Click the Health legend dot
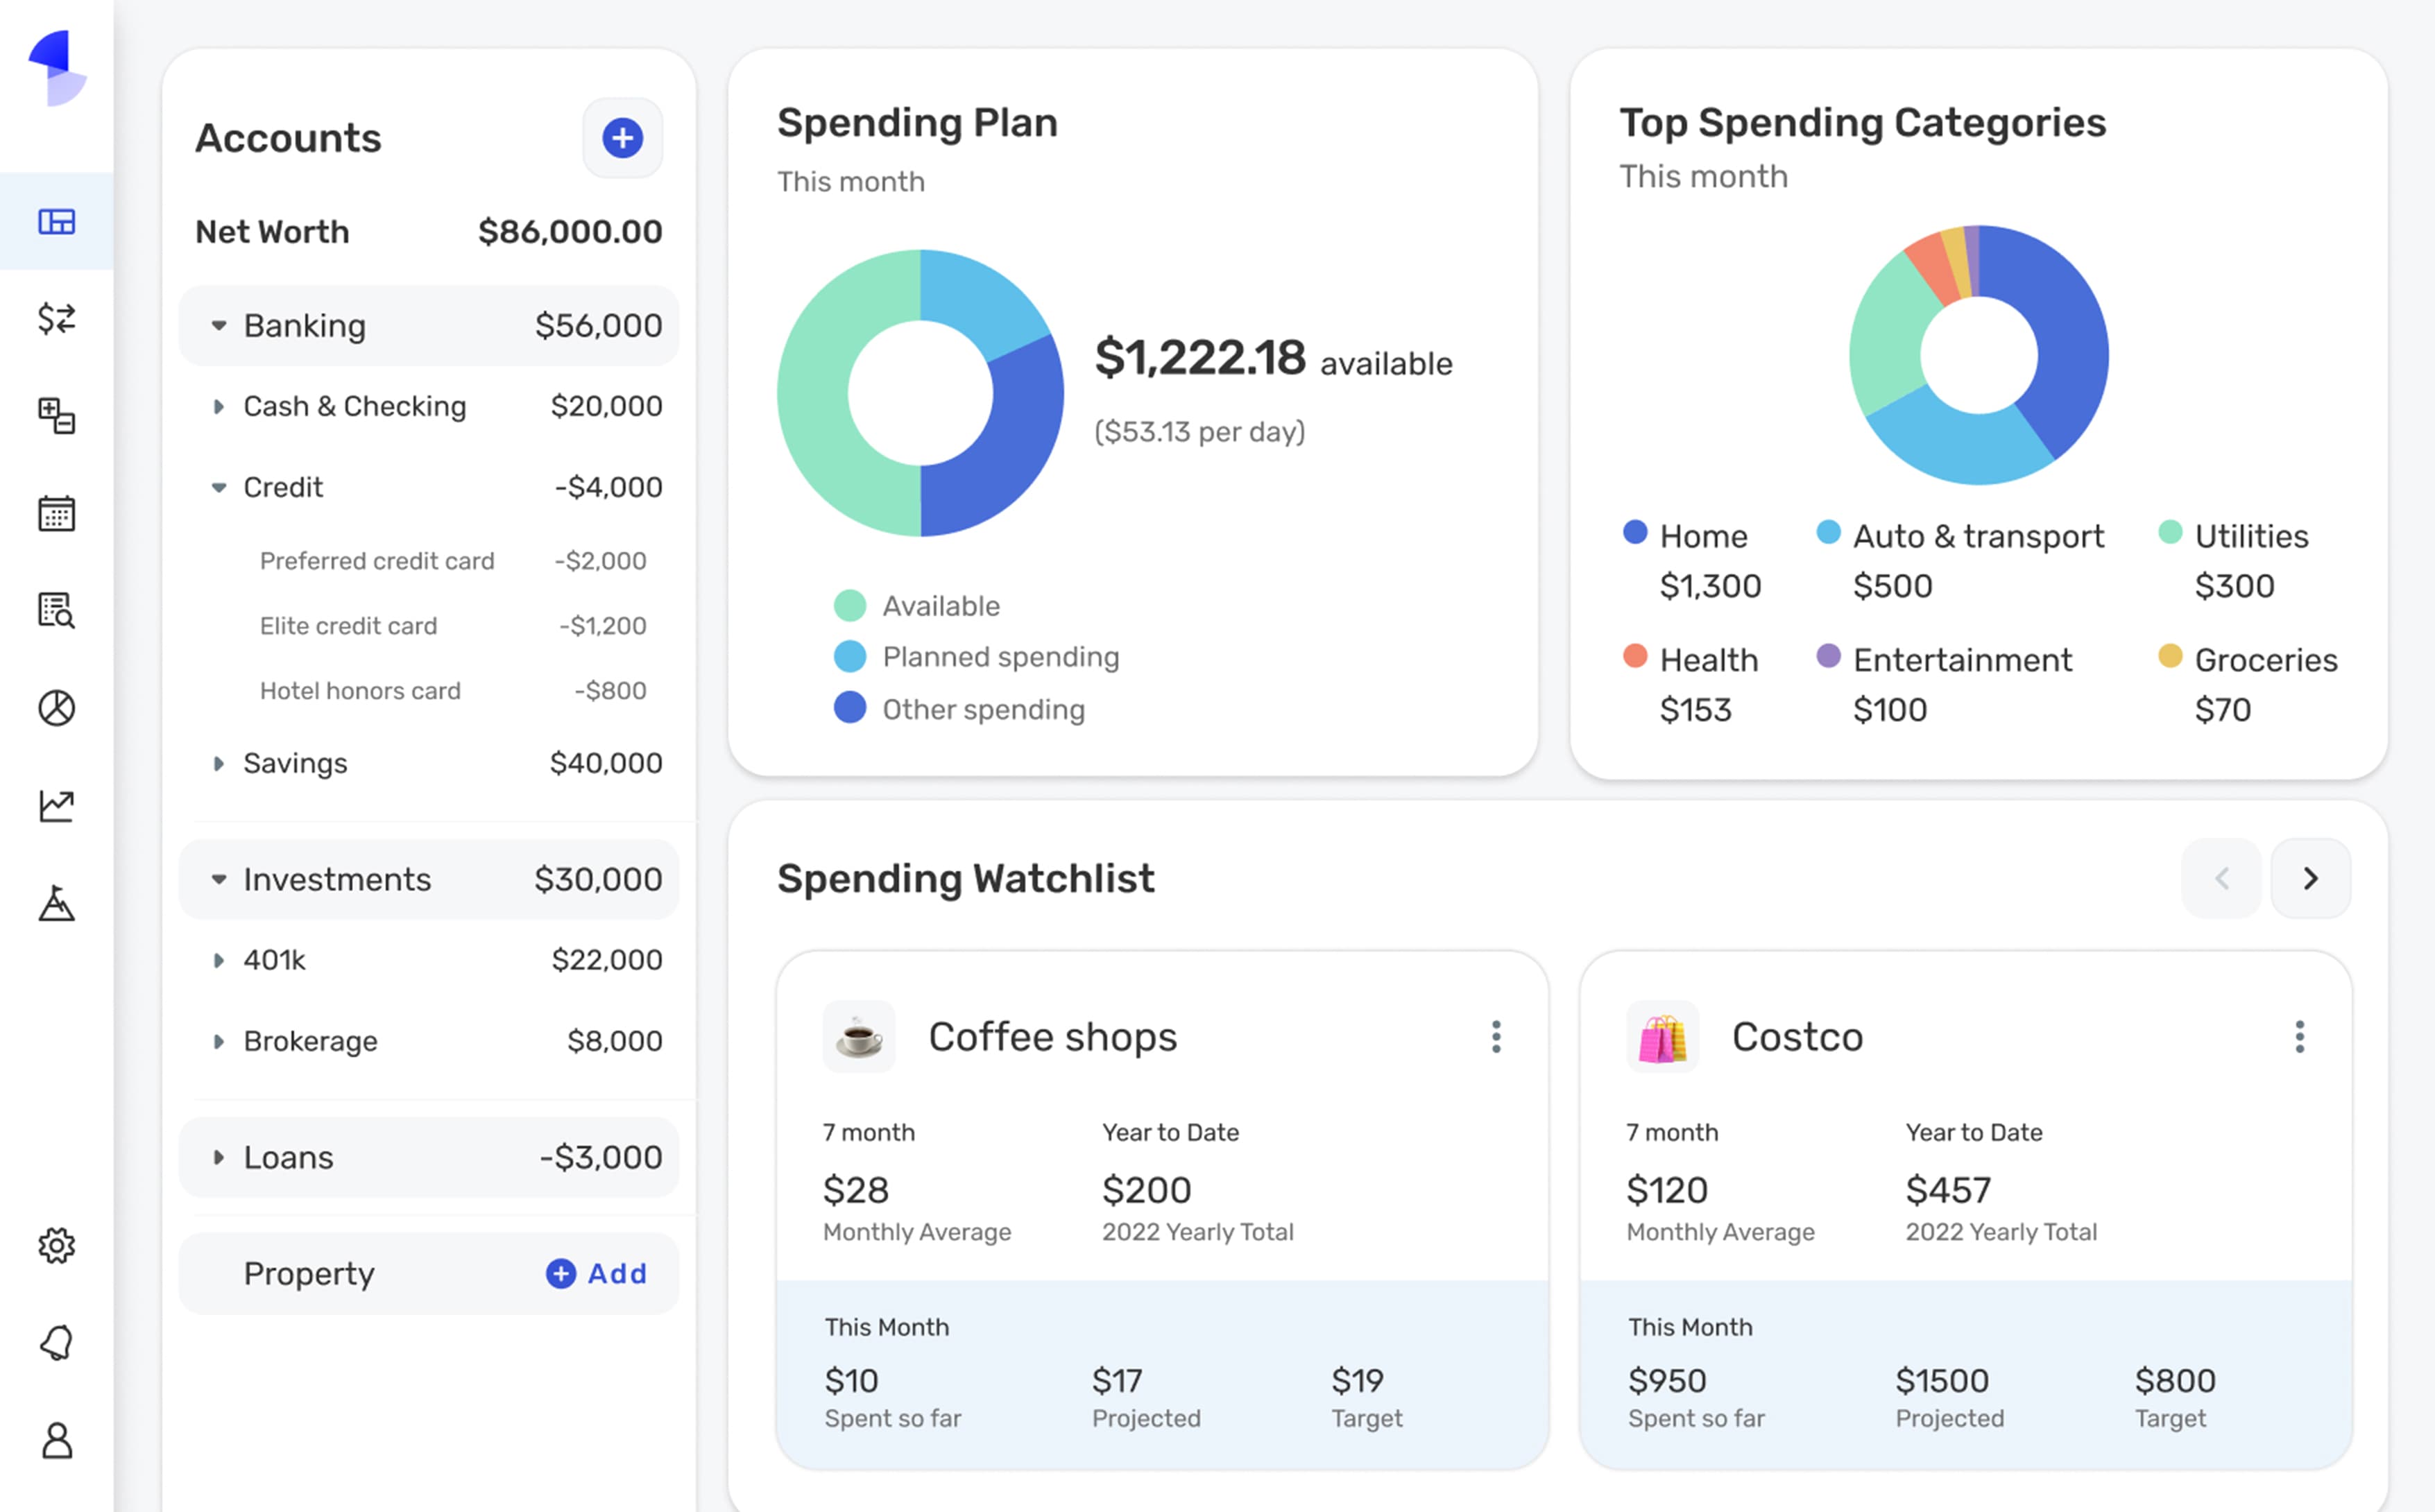The height and width of the screenshot is (1512, 2435). click(1635, 656)
